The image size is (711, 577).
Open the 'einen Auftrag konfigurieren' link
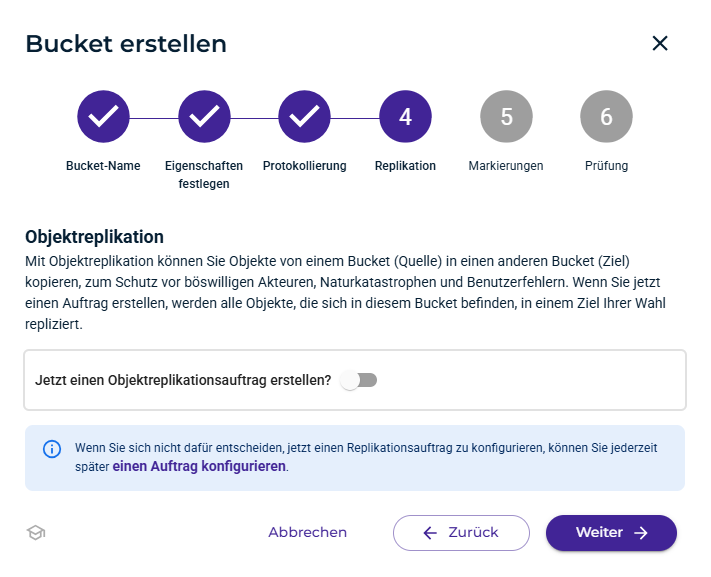(x=199, y=467)
